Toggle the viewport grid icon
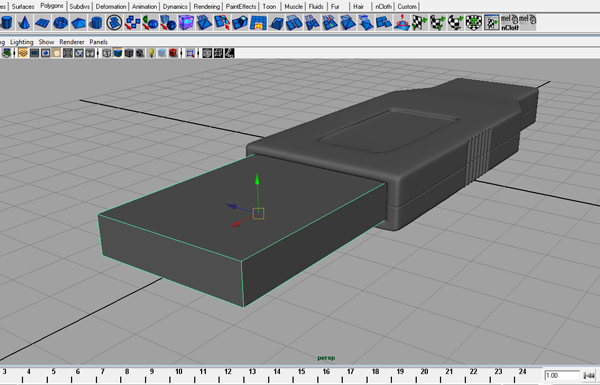This screenshot has width=600, height=385. coord(23,53)
